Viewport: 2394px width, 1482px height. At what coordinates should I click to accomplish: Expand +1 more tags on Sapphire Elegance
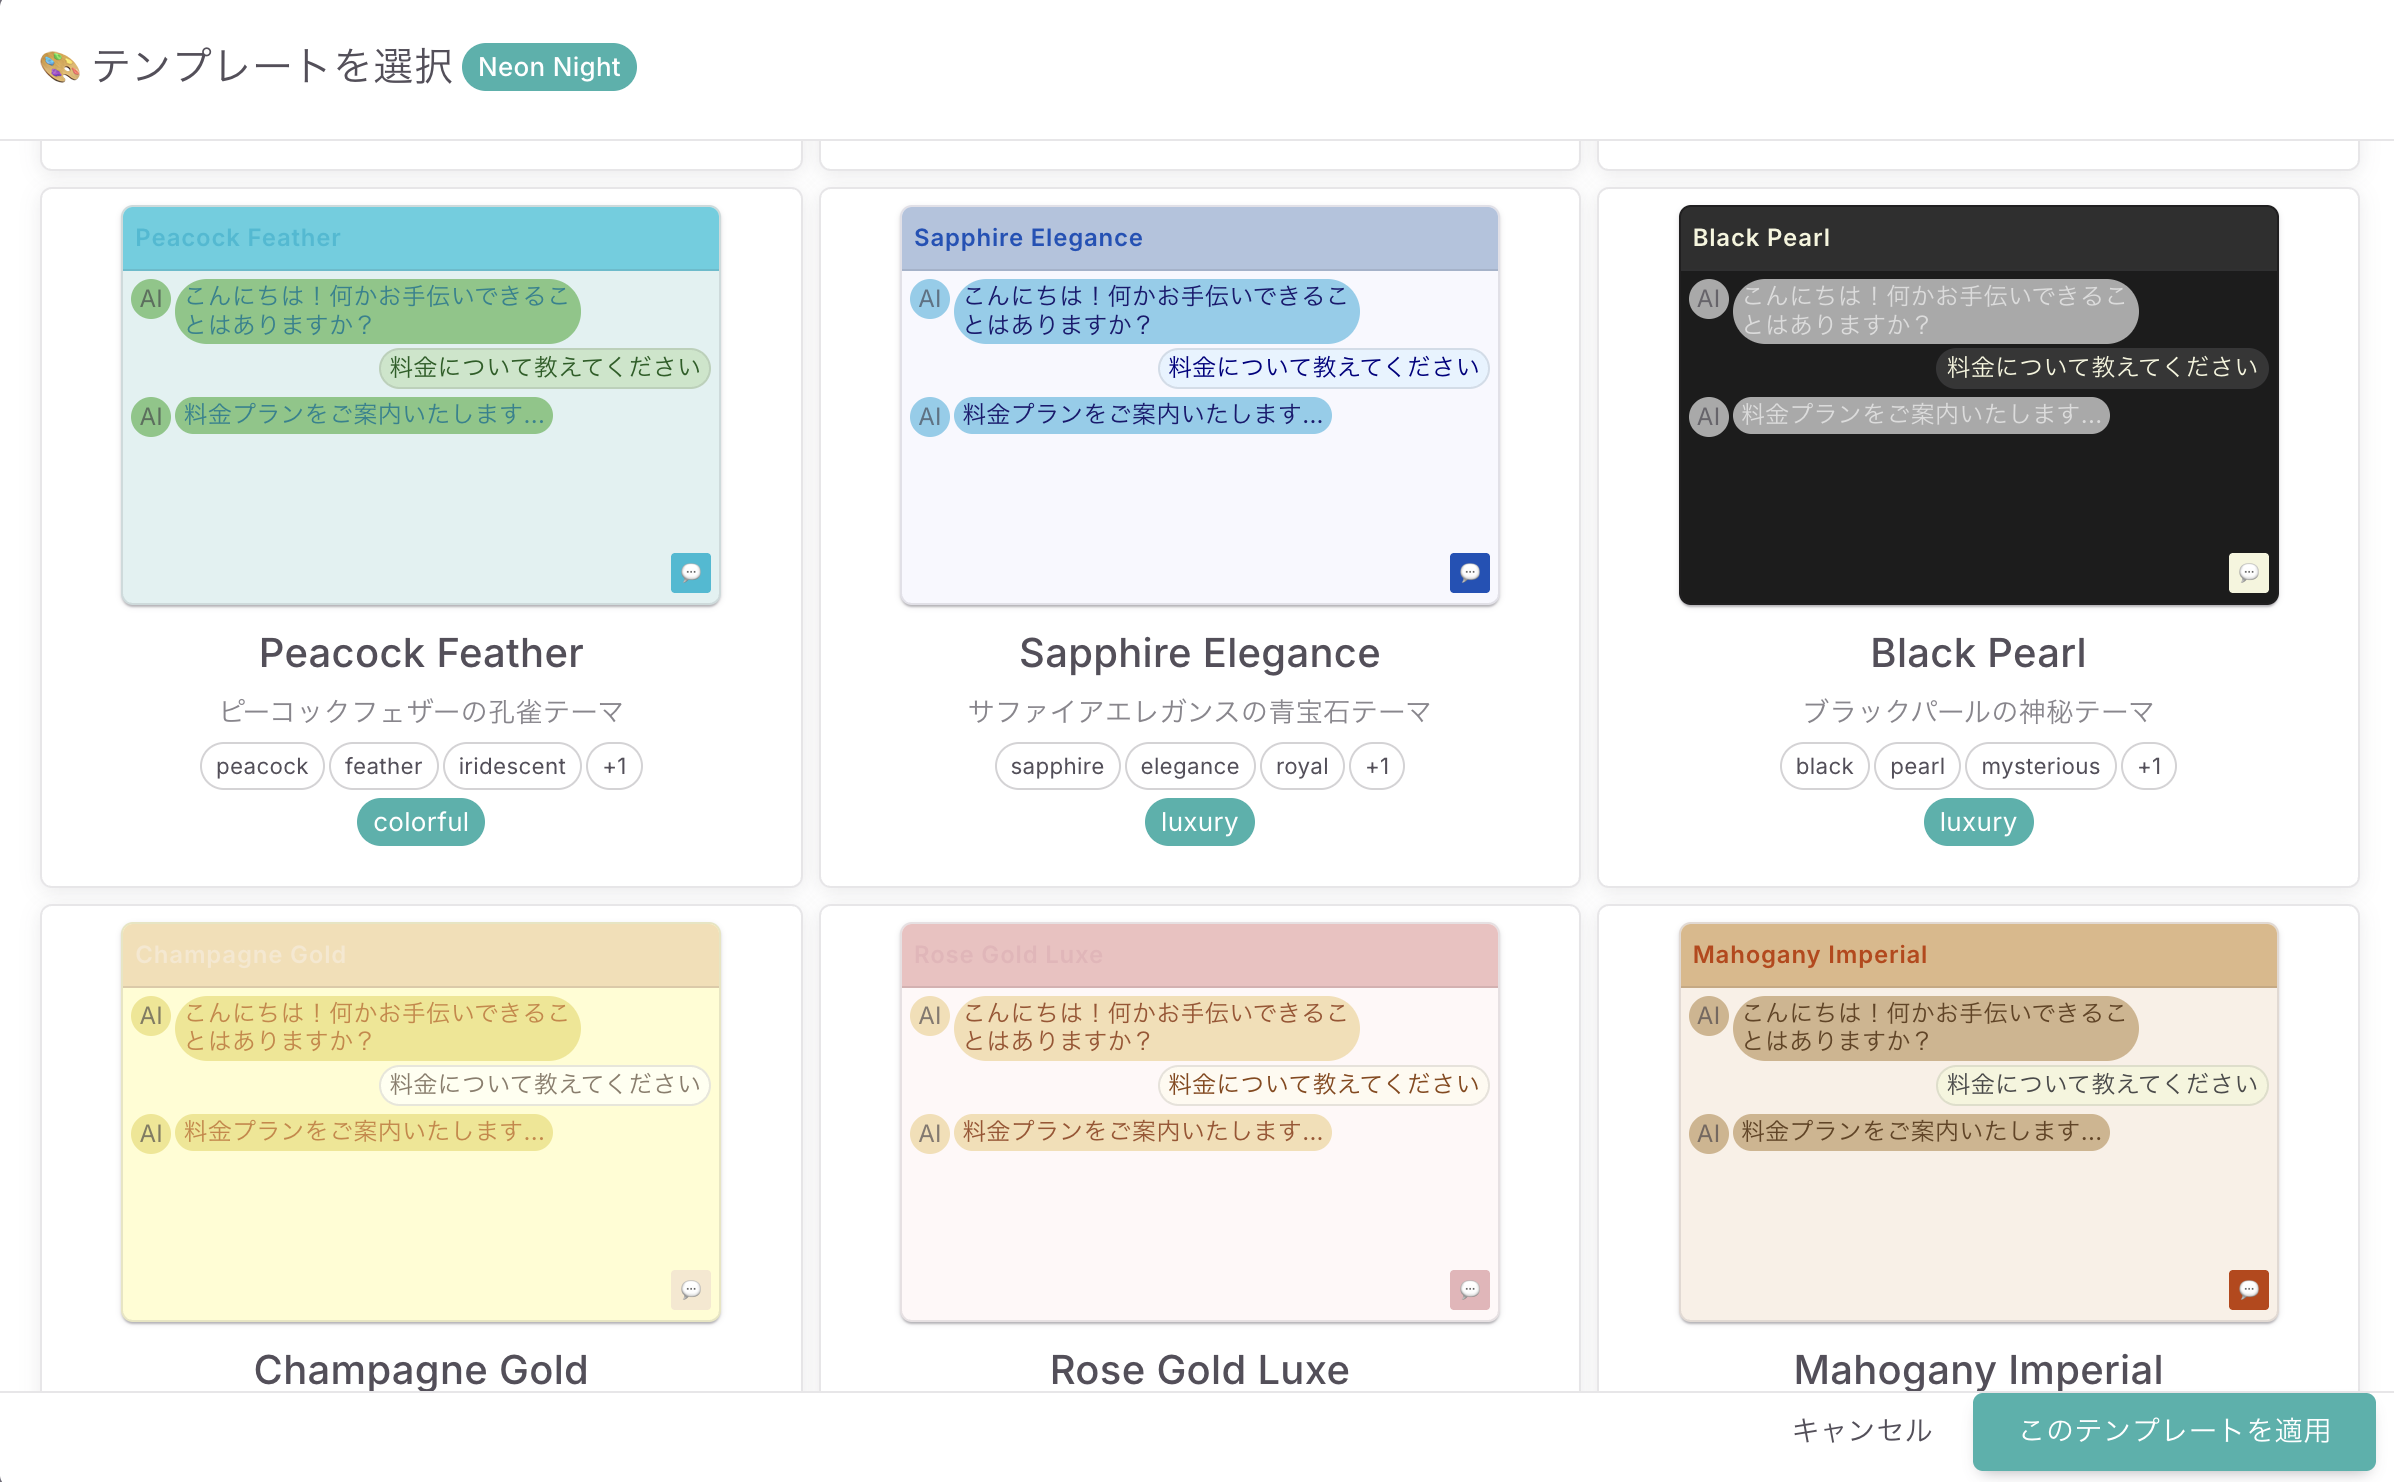1378,766
